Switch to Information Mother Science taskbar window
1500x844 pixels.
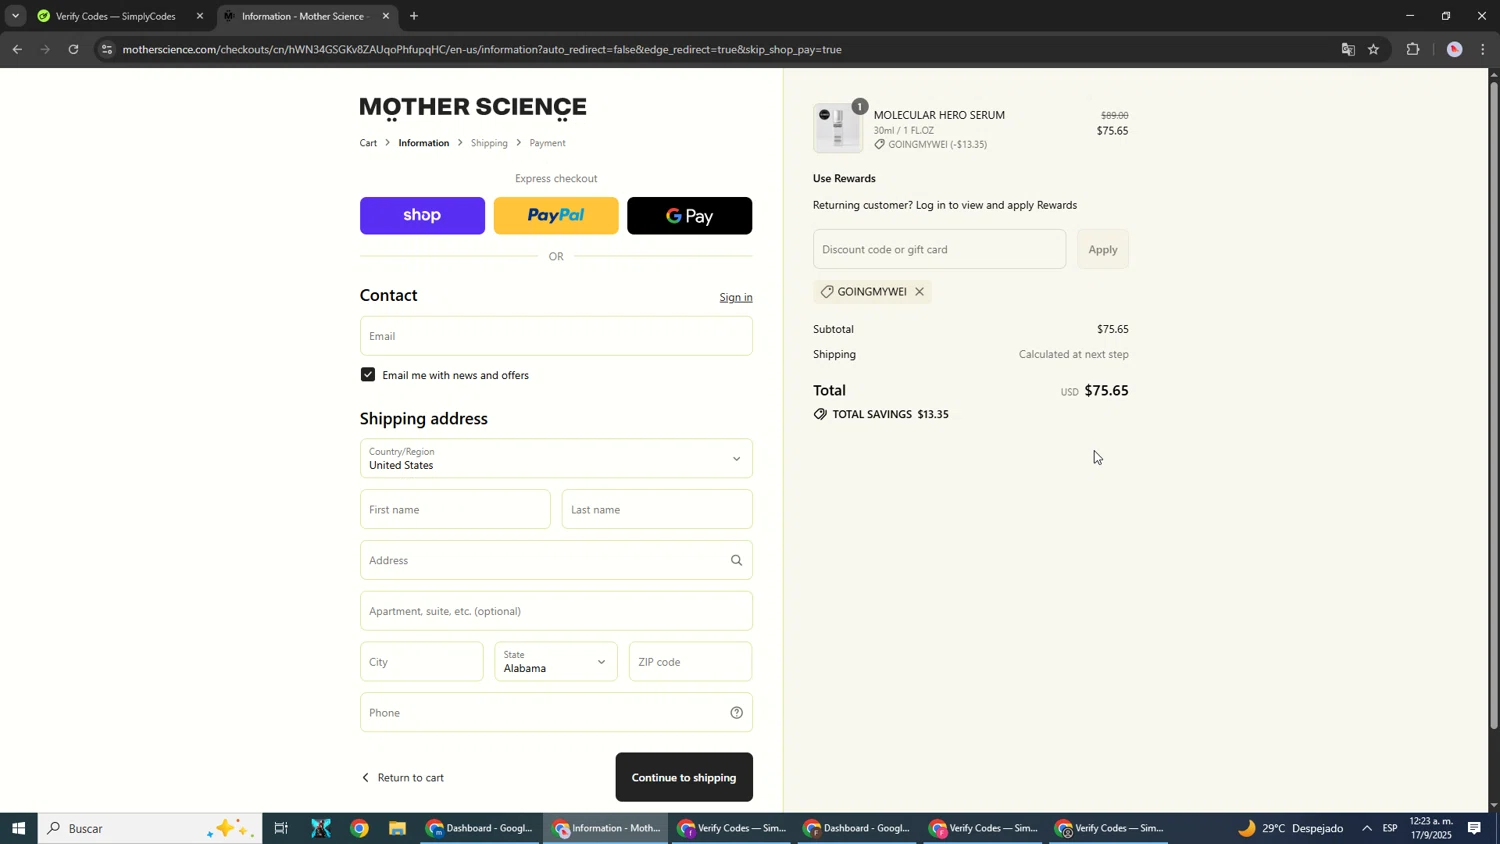coord(606,828)
